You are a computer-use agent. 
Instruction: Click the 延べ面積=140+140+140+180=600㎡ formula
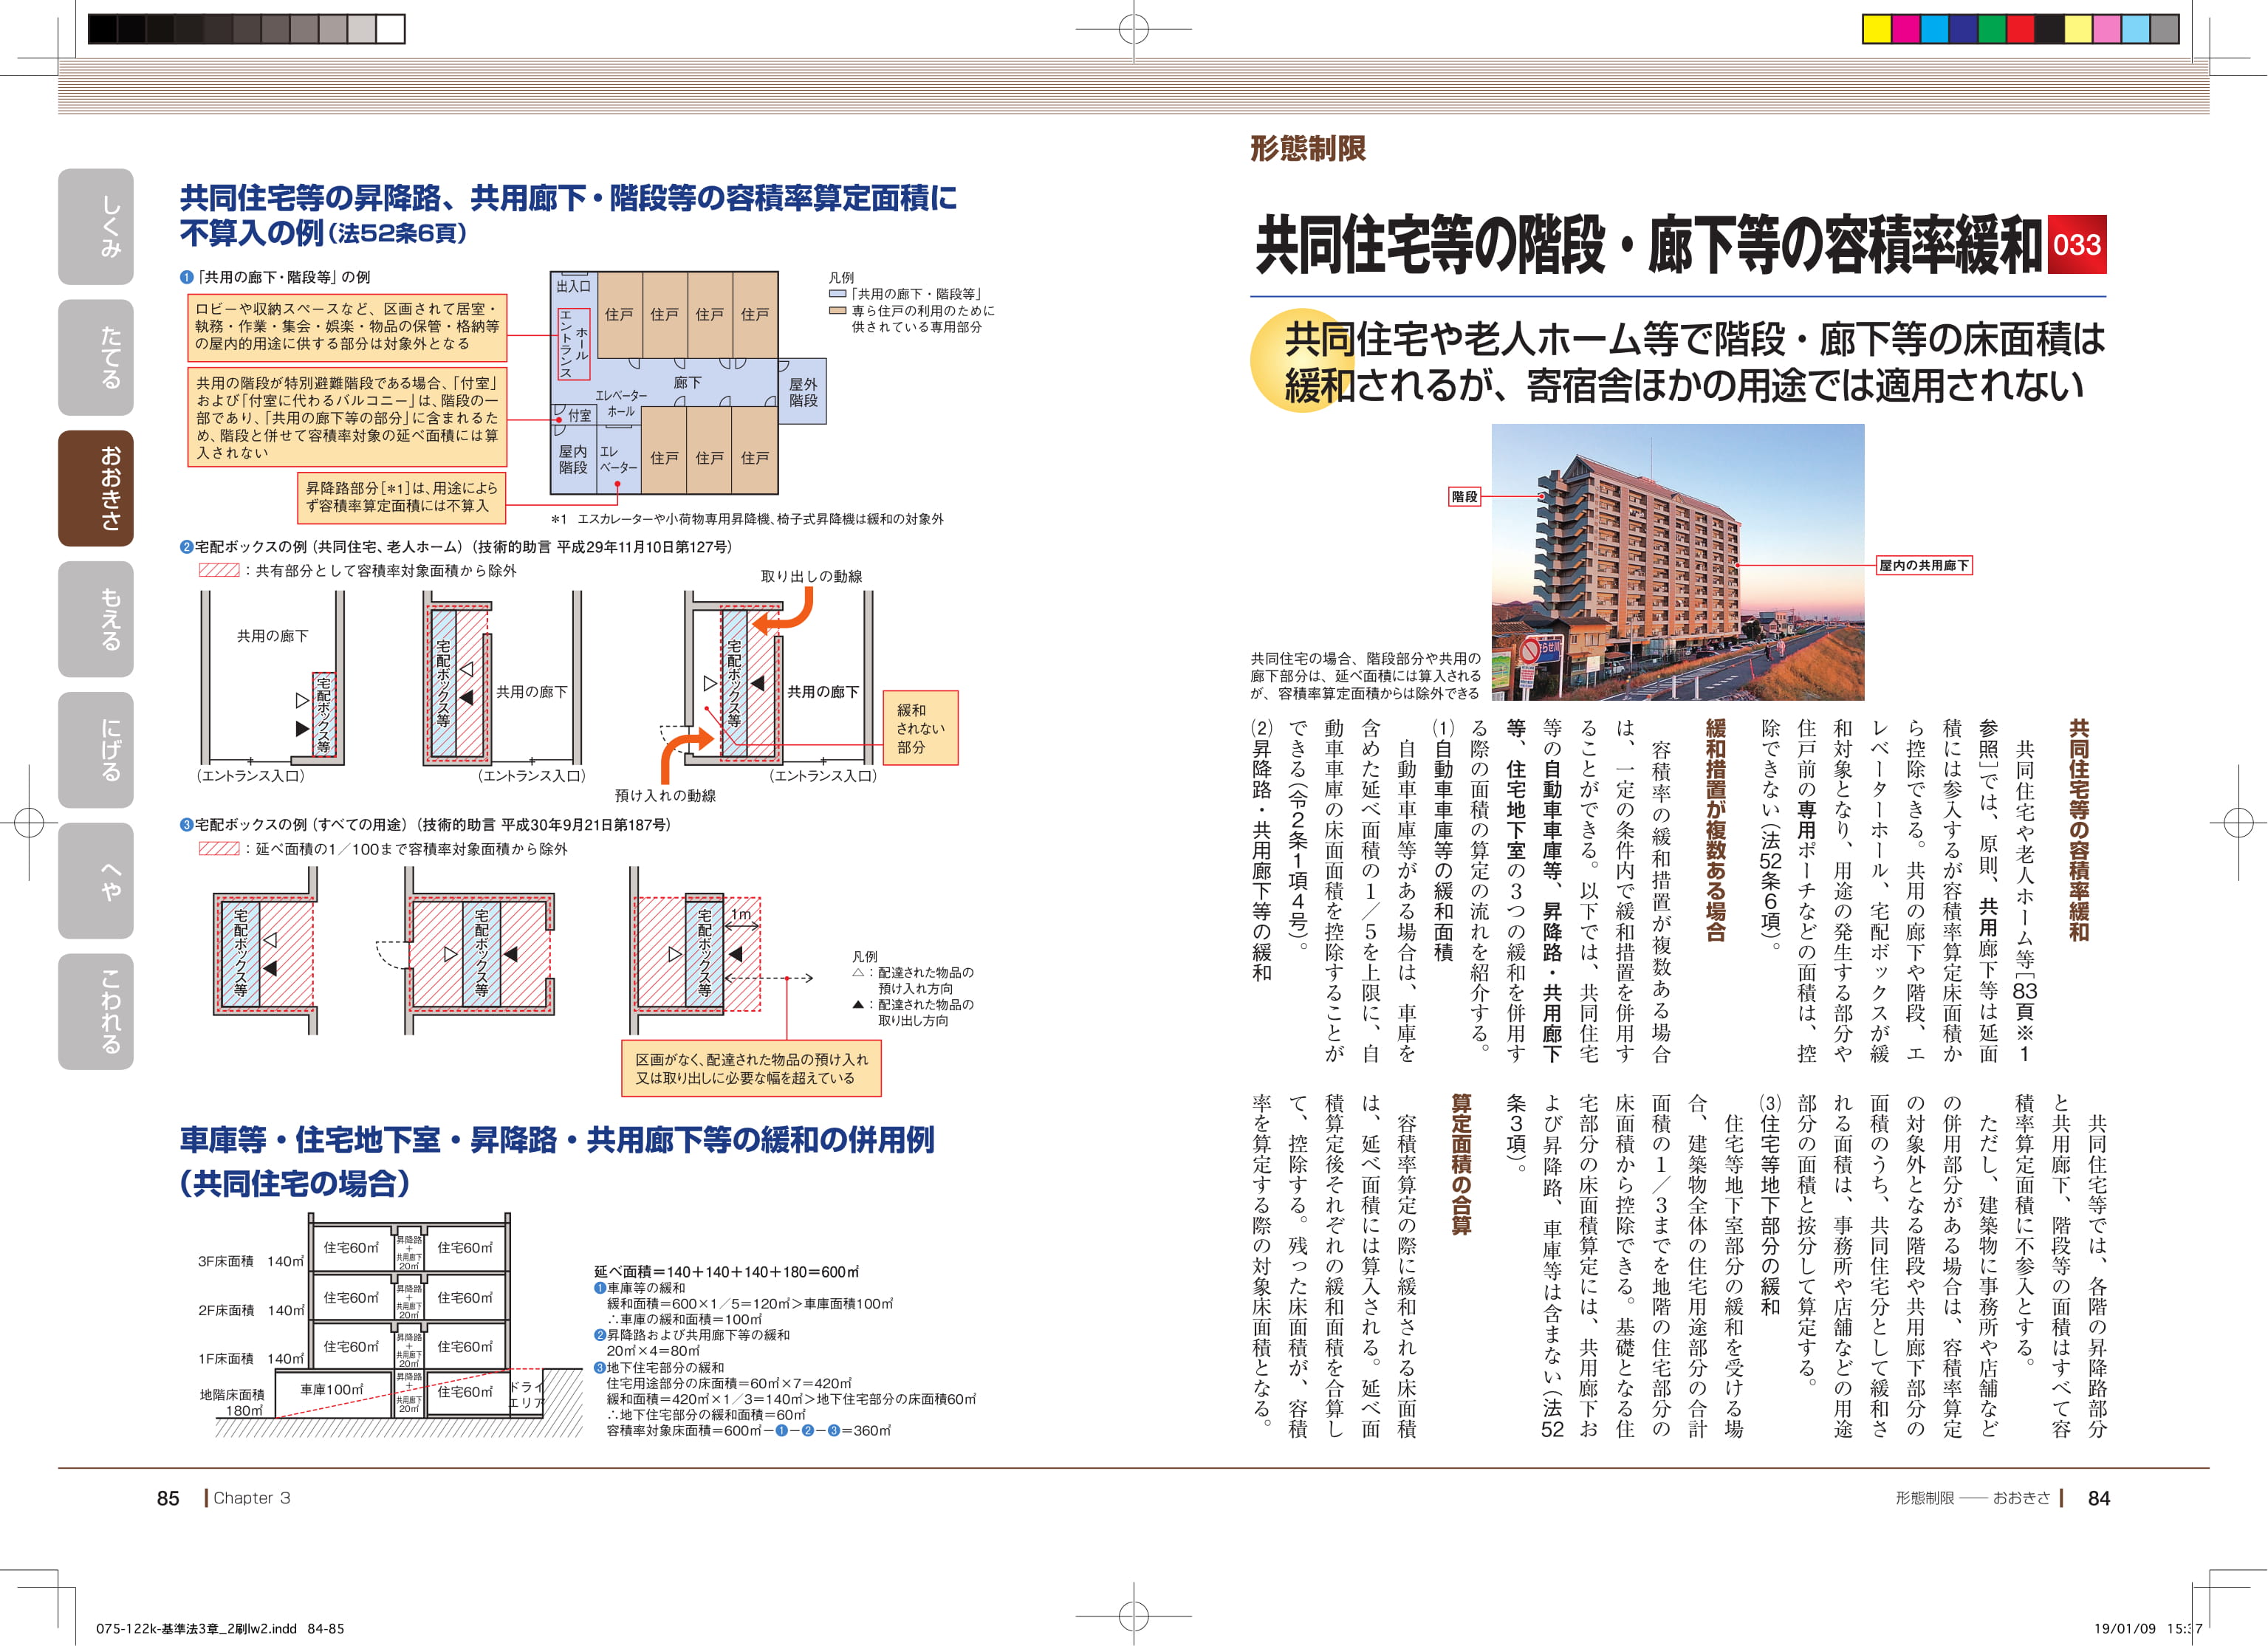pos(726,1272)
